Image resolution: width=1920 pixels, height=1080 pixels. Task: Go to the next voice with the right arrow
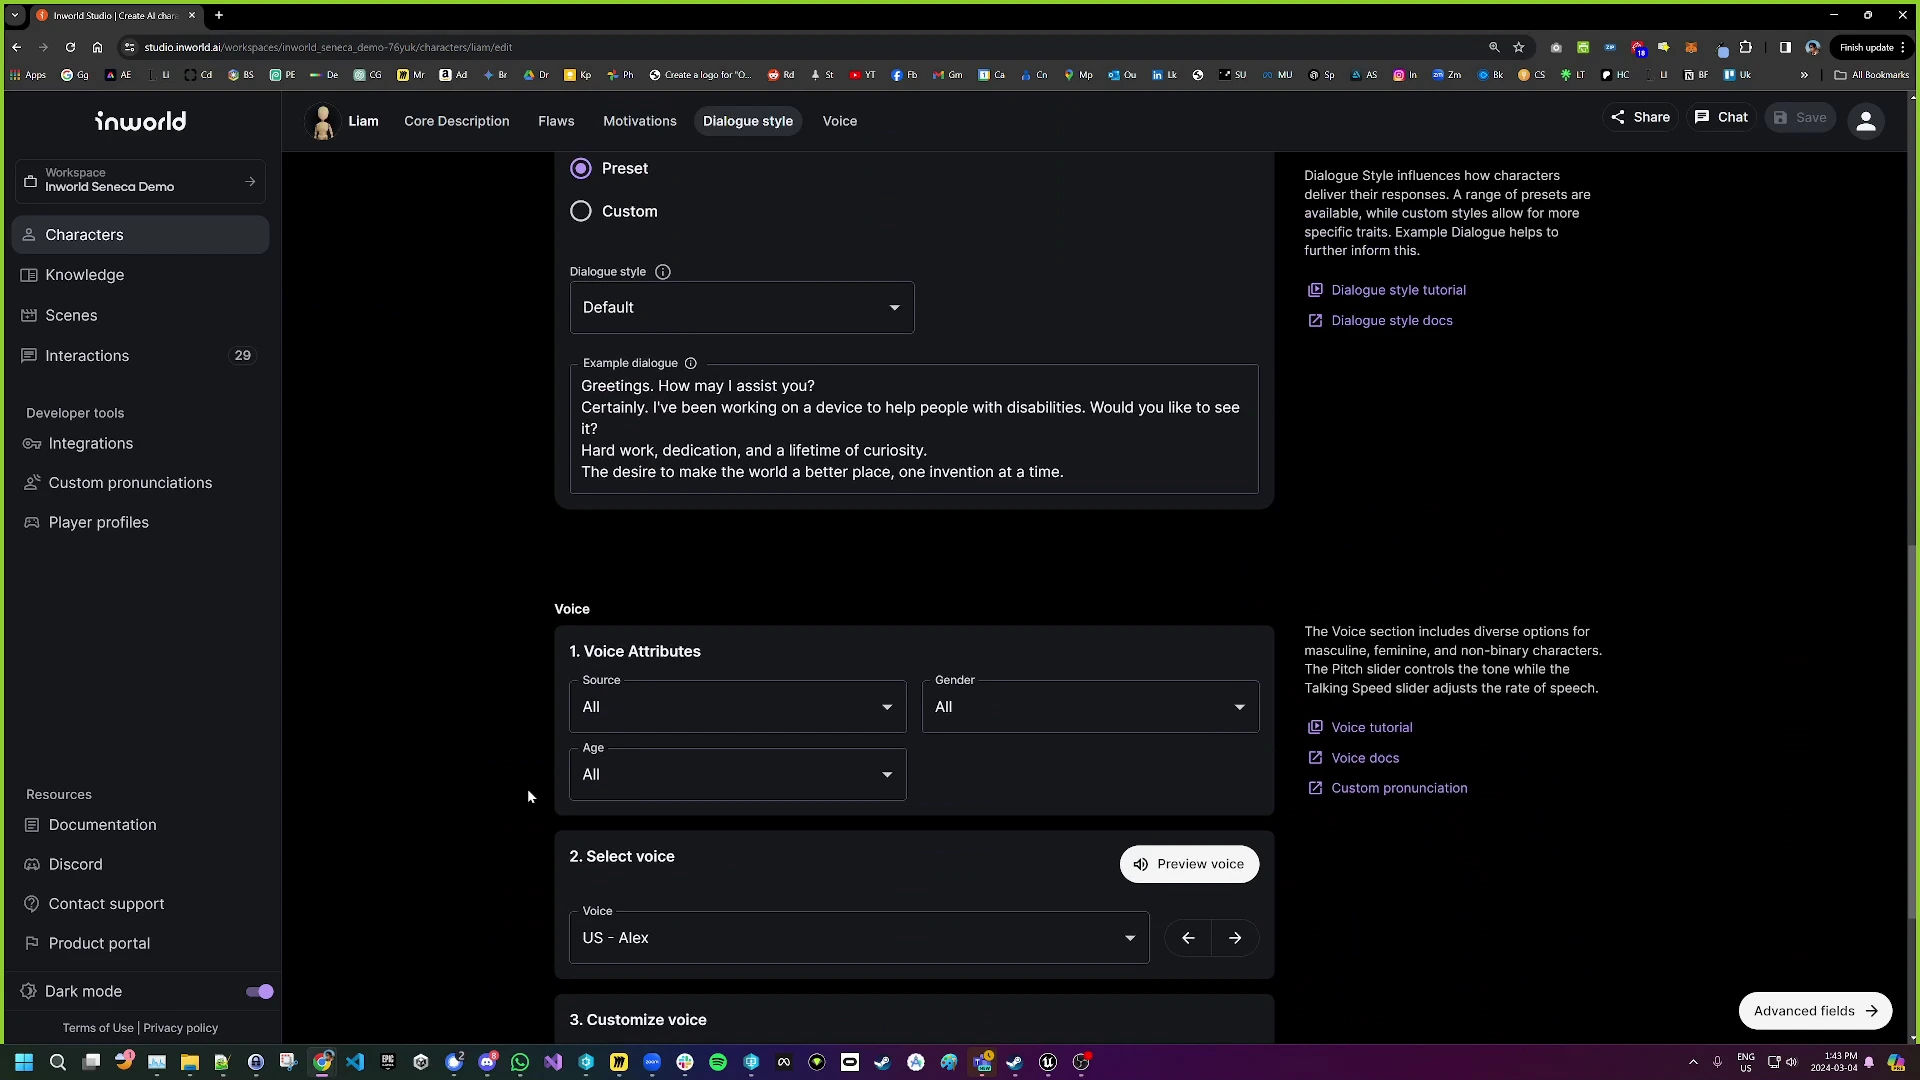[x=1235, y=938]
